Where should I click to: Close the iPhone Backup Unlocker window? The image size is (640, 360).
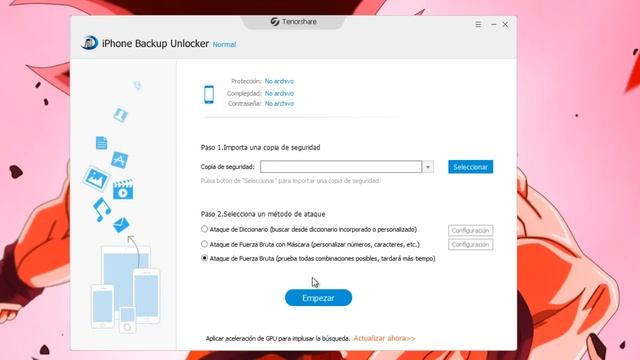(x=505, y=24)
